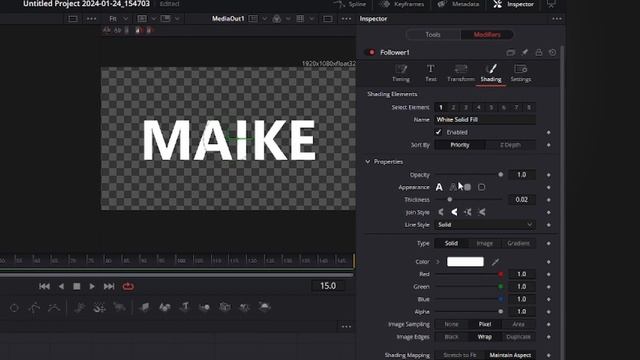The image size is (640, 360).
Task: Stop playback
Action: [76, 287]
